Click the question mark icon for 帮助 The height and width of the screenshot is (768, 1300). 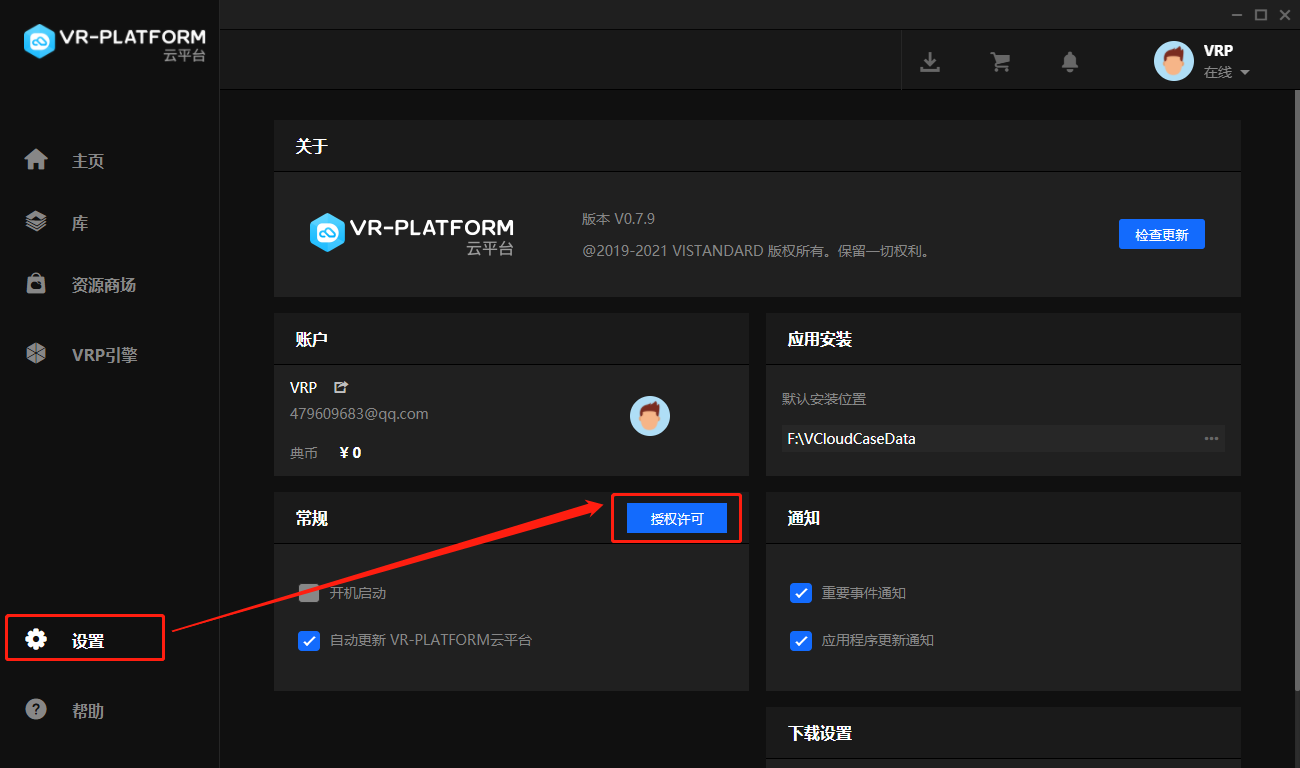[x=36, y=710]
